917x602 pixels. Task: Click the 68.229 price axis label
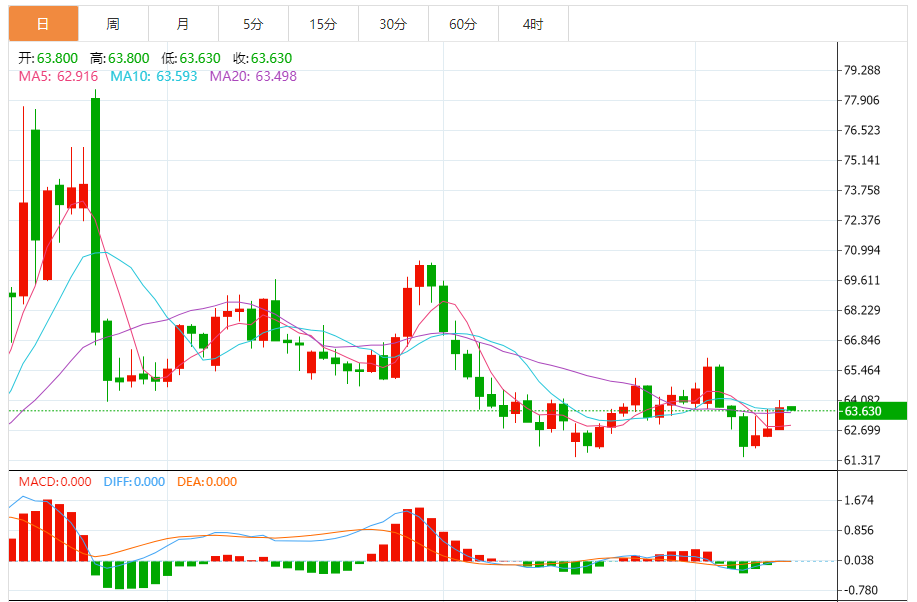862,310
